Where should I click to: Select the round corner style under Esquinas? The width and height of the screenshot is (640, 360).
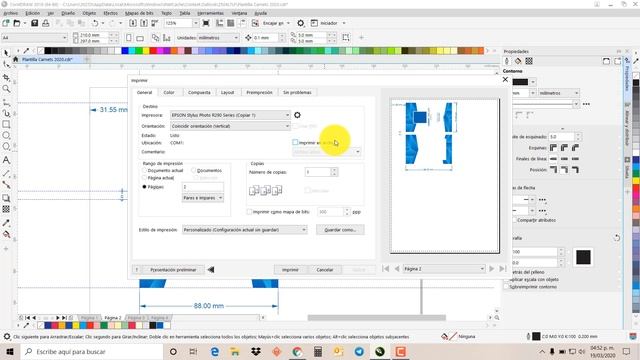coord(564,148)
